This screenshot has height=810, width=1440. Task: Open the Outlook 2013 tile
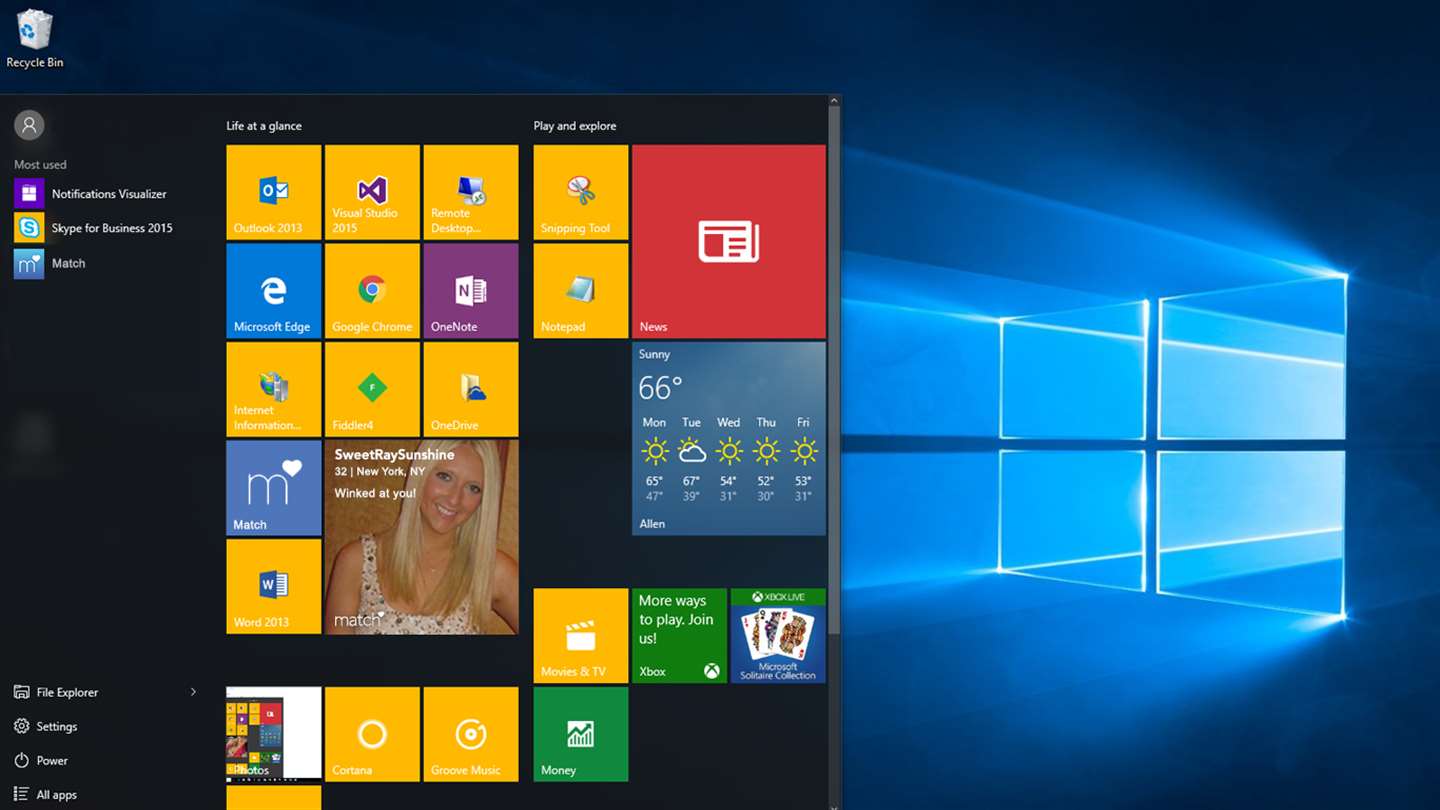[273, 192]
